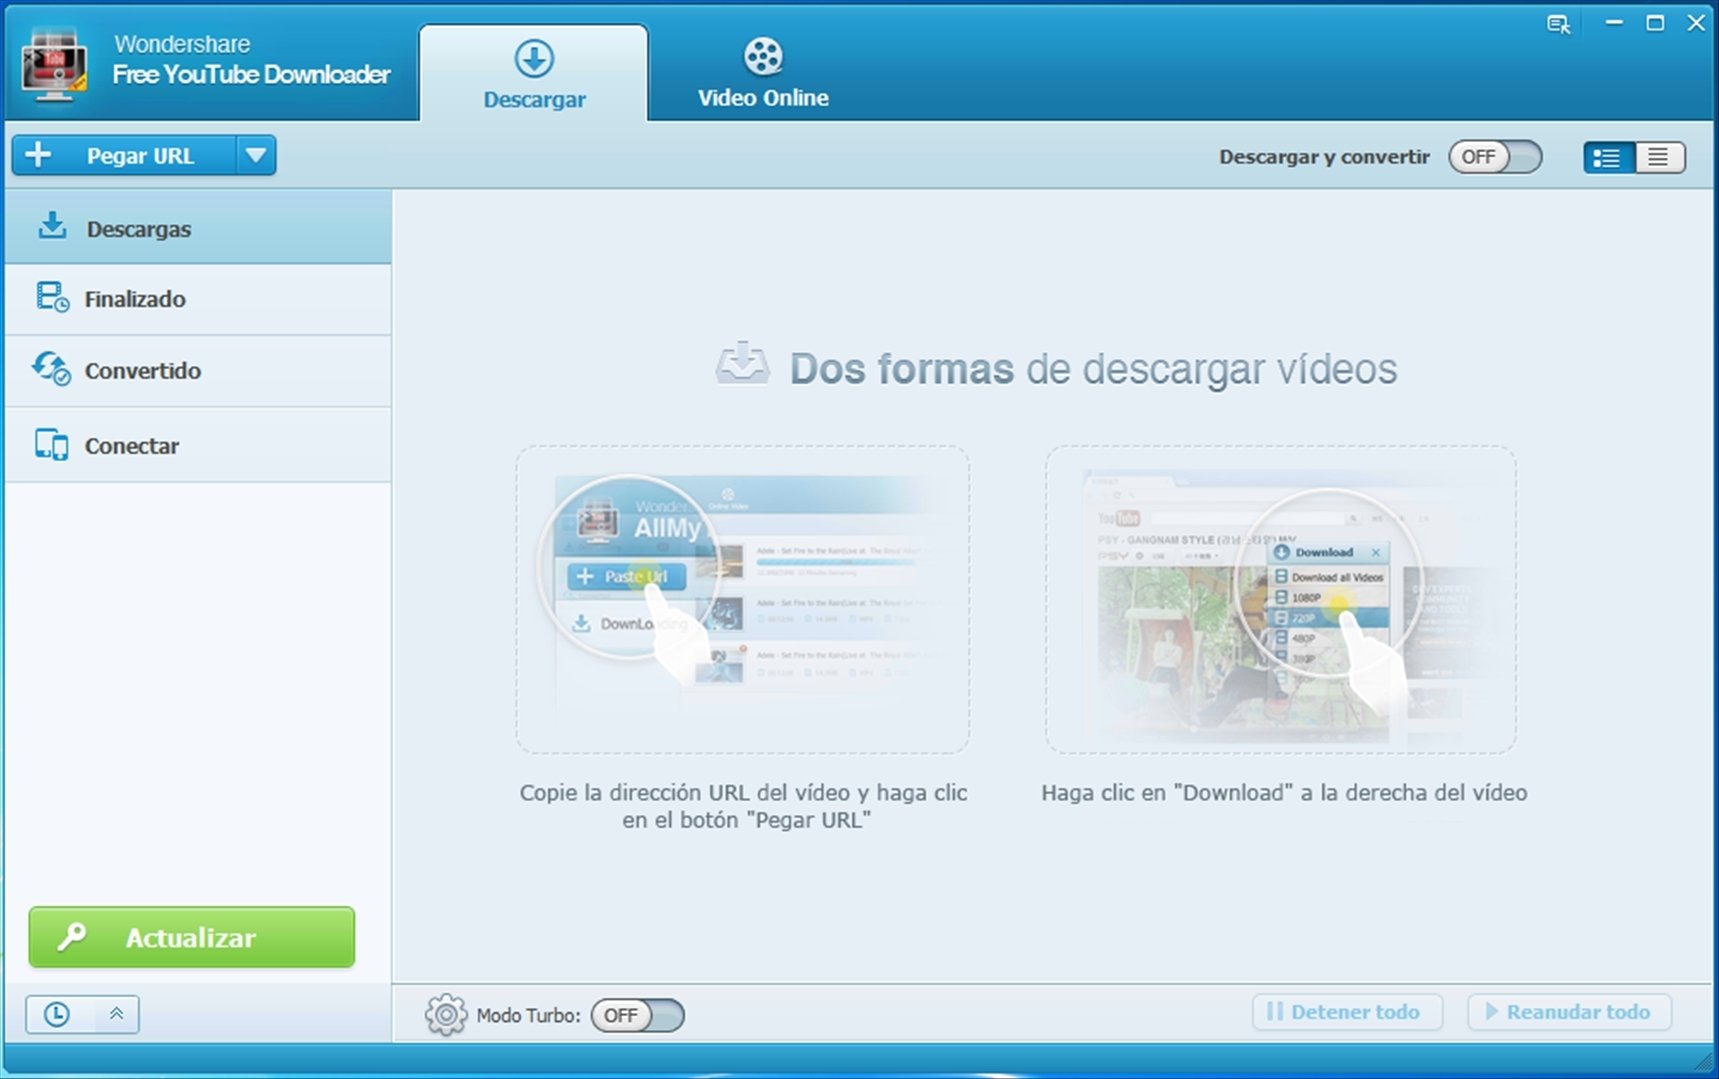
Task: Click the clock scheduler icon
Action: pyautogui.click(x=57, y=1014)
